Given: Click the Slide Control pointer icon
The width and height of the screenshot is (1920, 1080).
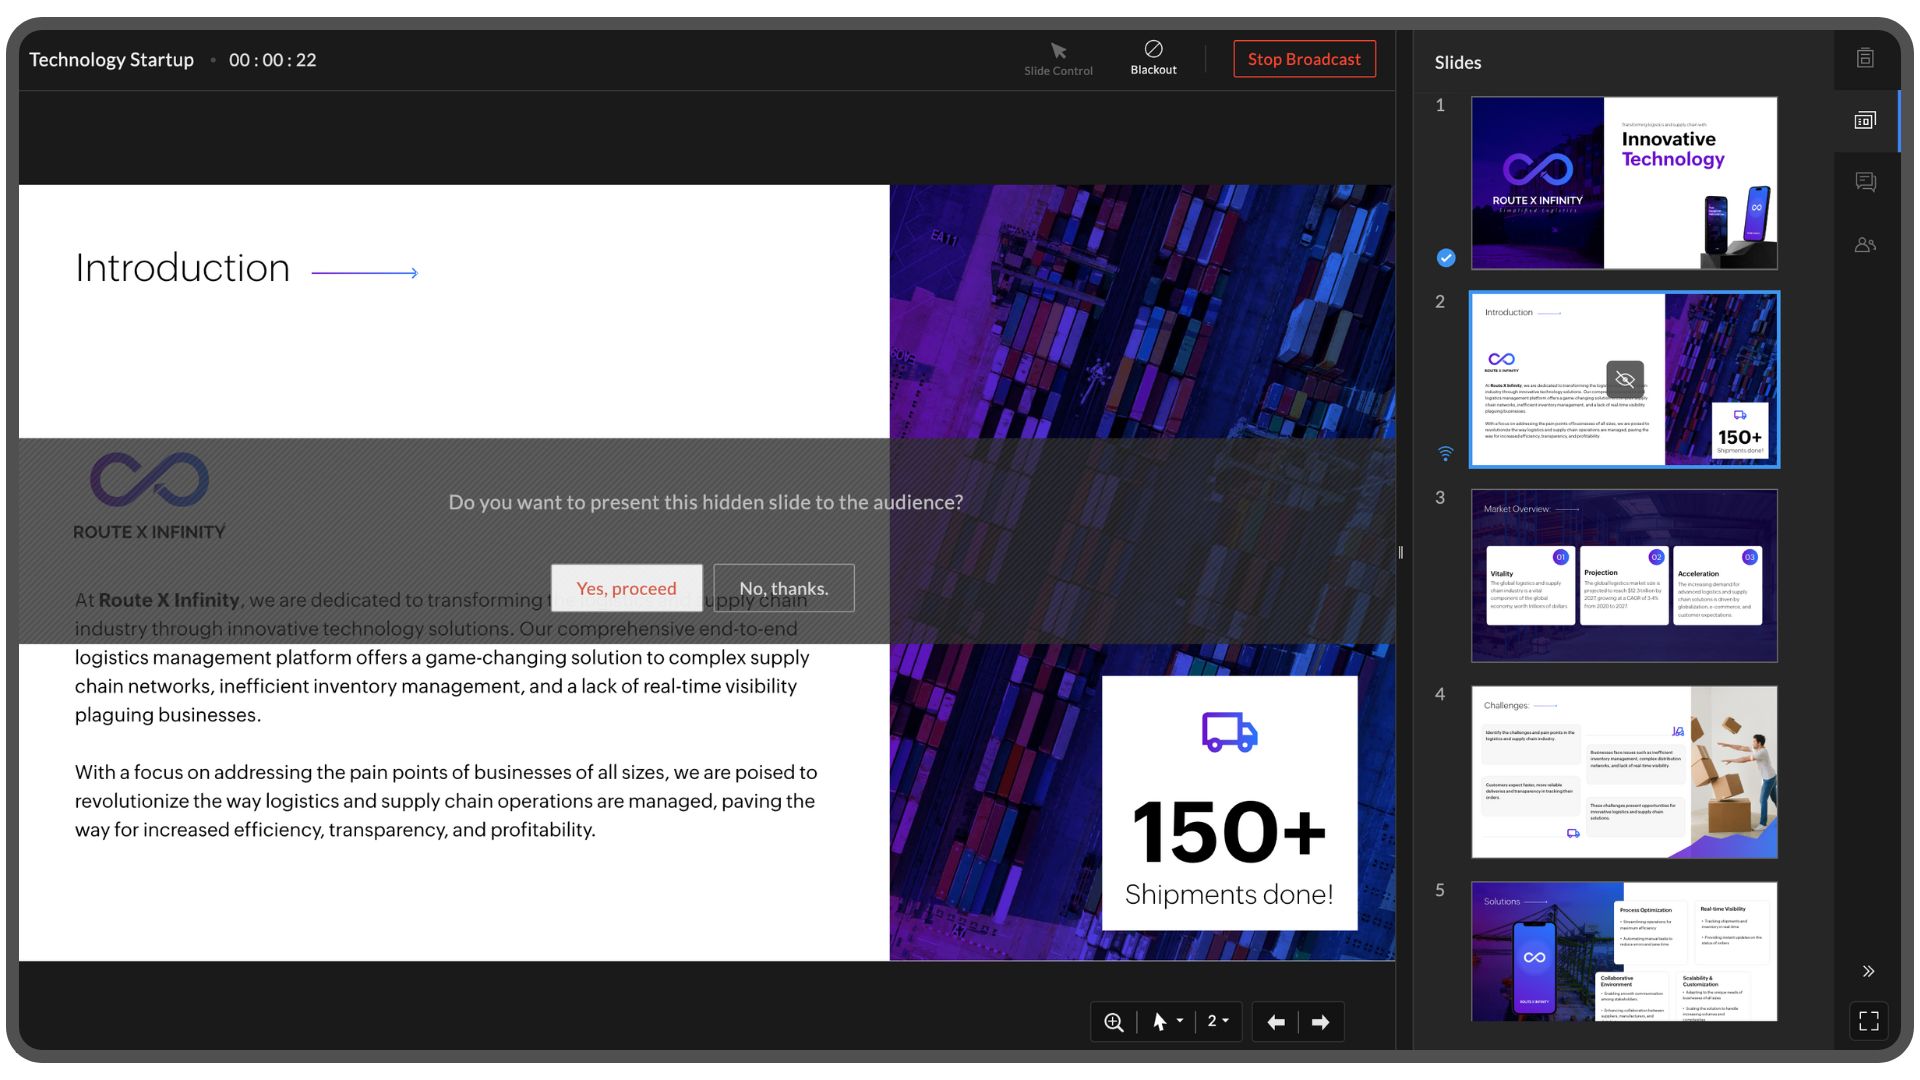Looking at the screenshot, I should [x=1058, y=51].
